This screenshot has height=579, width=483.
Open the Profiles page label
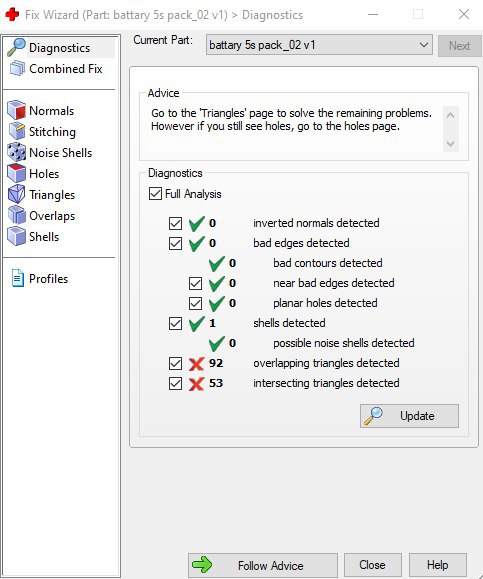click(x=48, y=279)
